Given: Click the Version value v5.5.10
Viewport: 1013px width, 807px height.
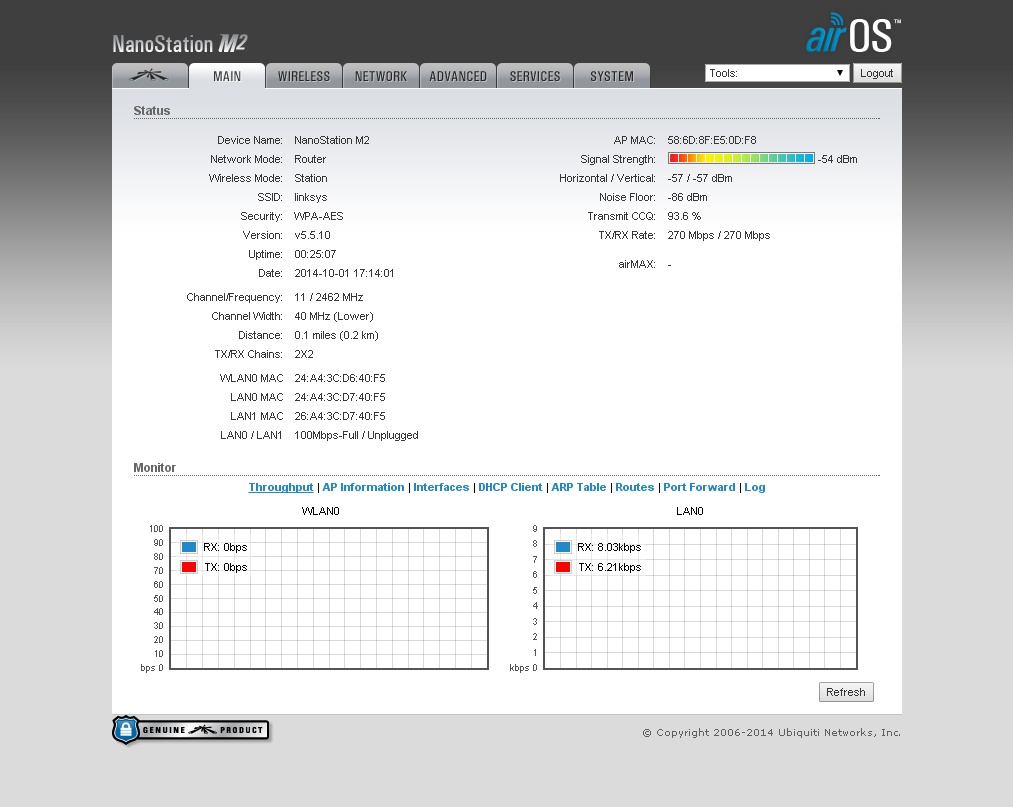Looking at the screenshot, I should [x=312, y=235].
